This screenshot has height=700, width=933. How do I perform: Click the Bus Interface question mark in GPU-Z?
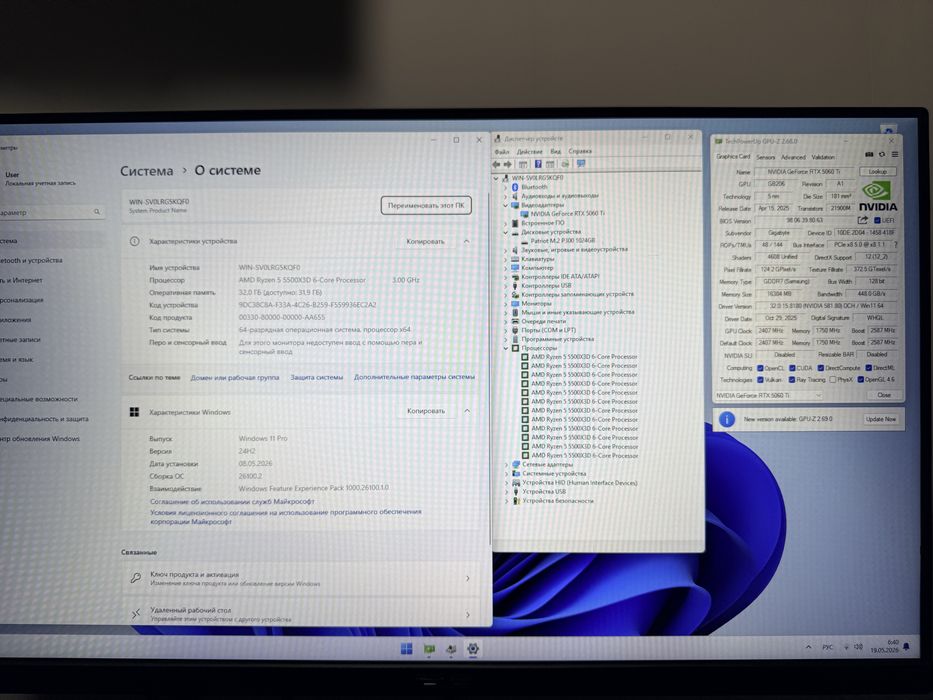tap(896, 245)
